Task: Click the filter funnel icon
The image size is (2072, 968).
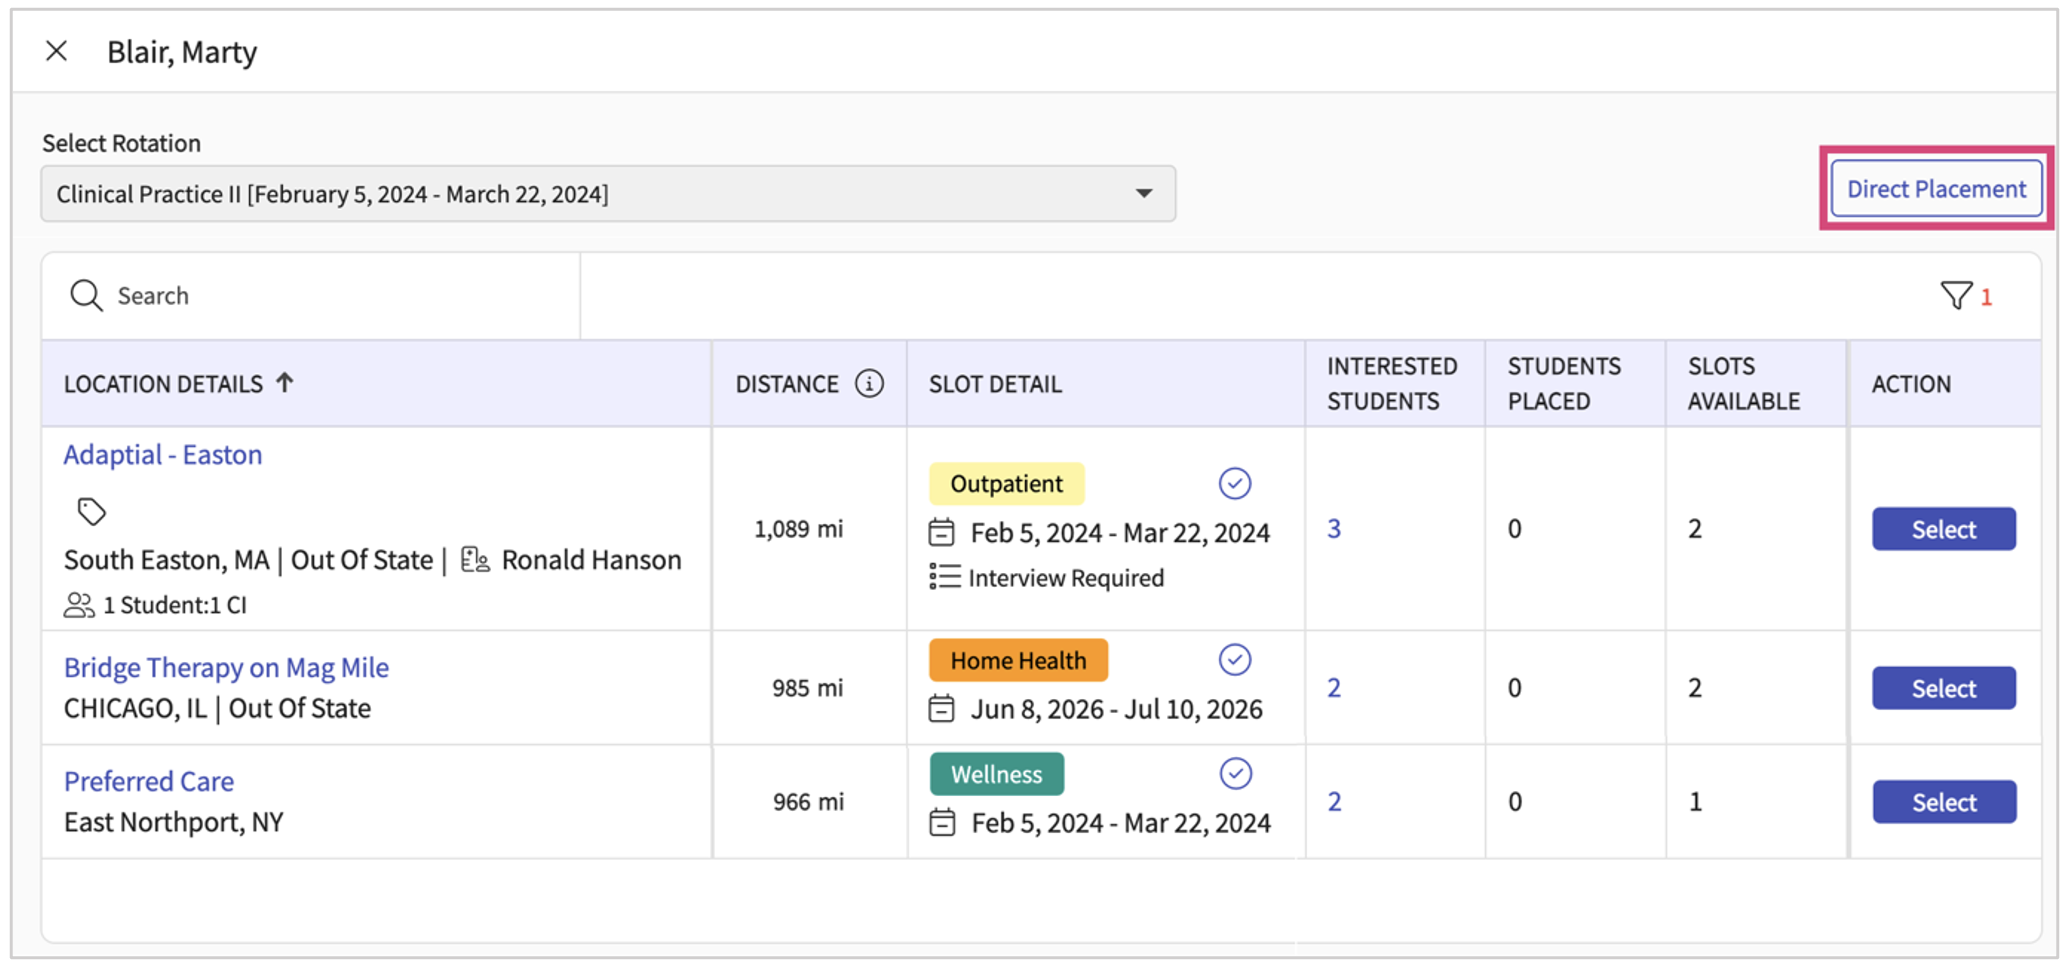Action: pyautogui.click(x=1955, y=296)
